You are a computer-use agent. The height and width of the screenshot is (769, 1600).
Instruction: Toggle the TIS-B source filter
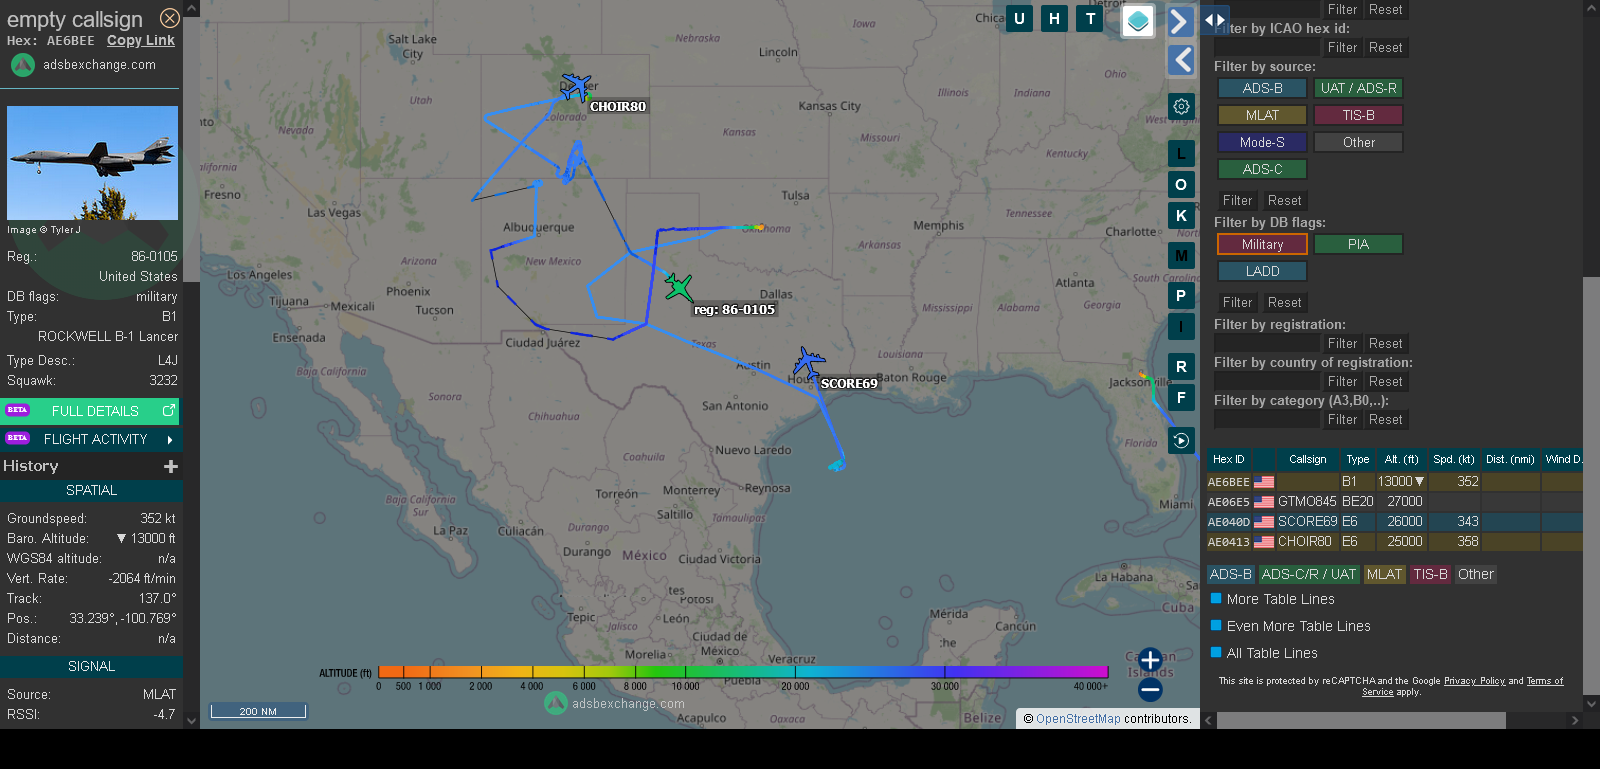(1358, 115)
